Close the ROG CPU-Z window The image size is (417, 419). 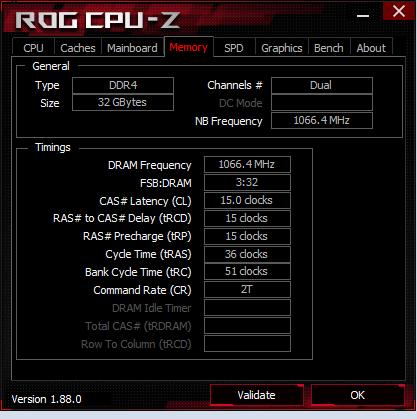[x=399, y=11]
